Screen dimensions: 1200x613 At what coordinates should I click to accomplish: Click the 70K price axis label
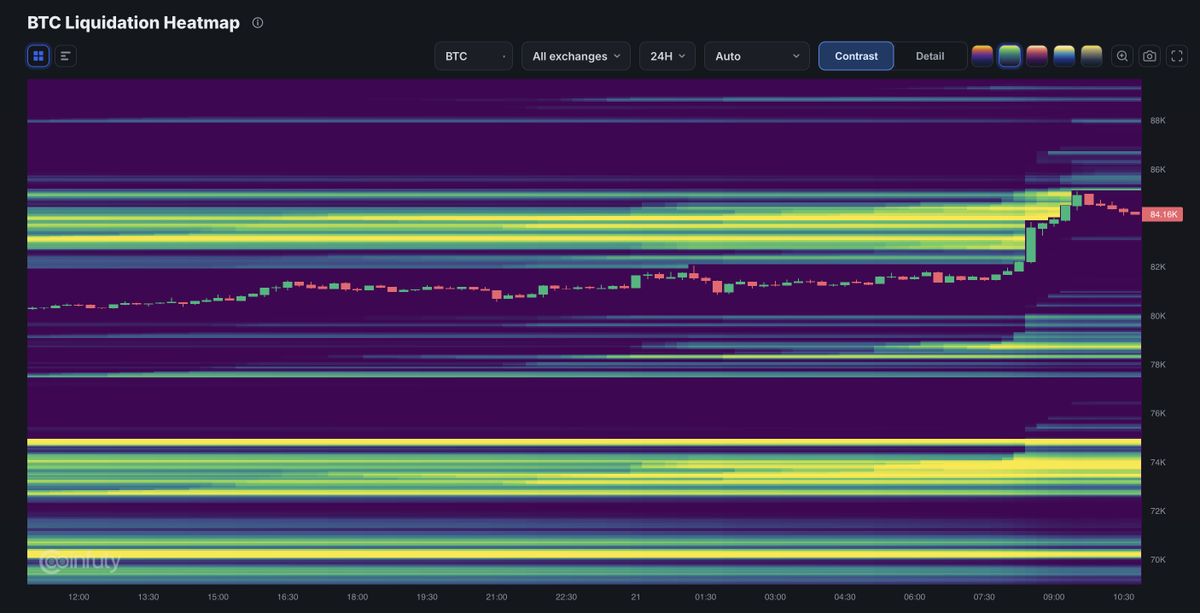pos(1158,560)
